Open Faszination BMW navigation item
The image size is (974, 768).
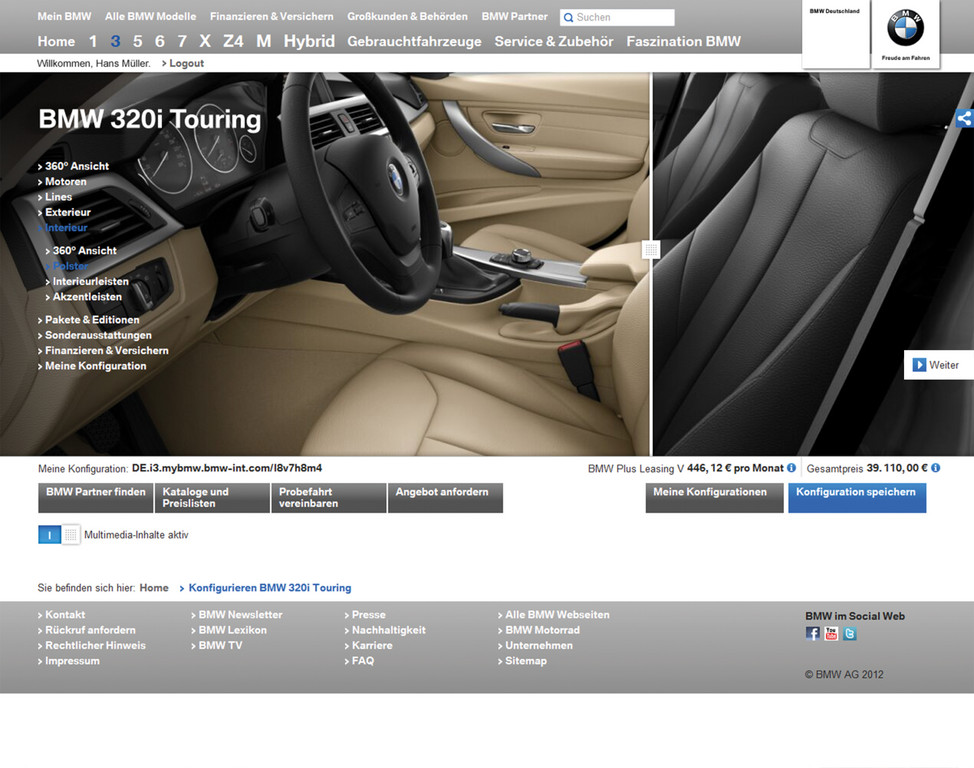click(683, 42)
